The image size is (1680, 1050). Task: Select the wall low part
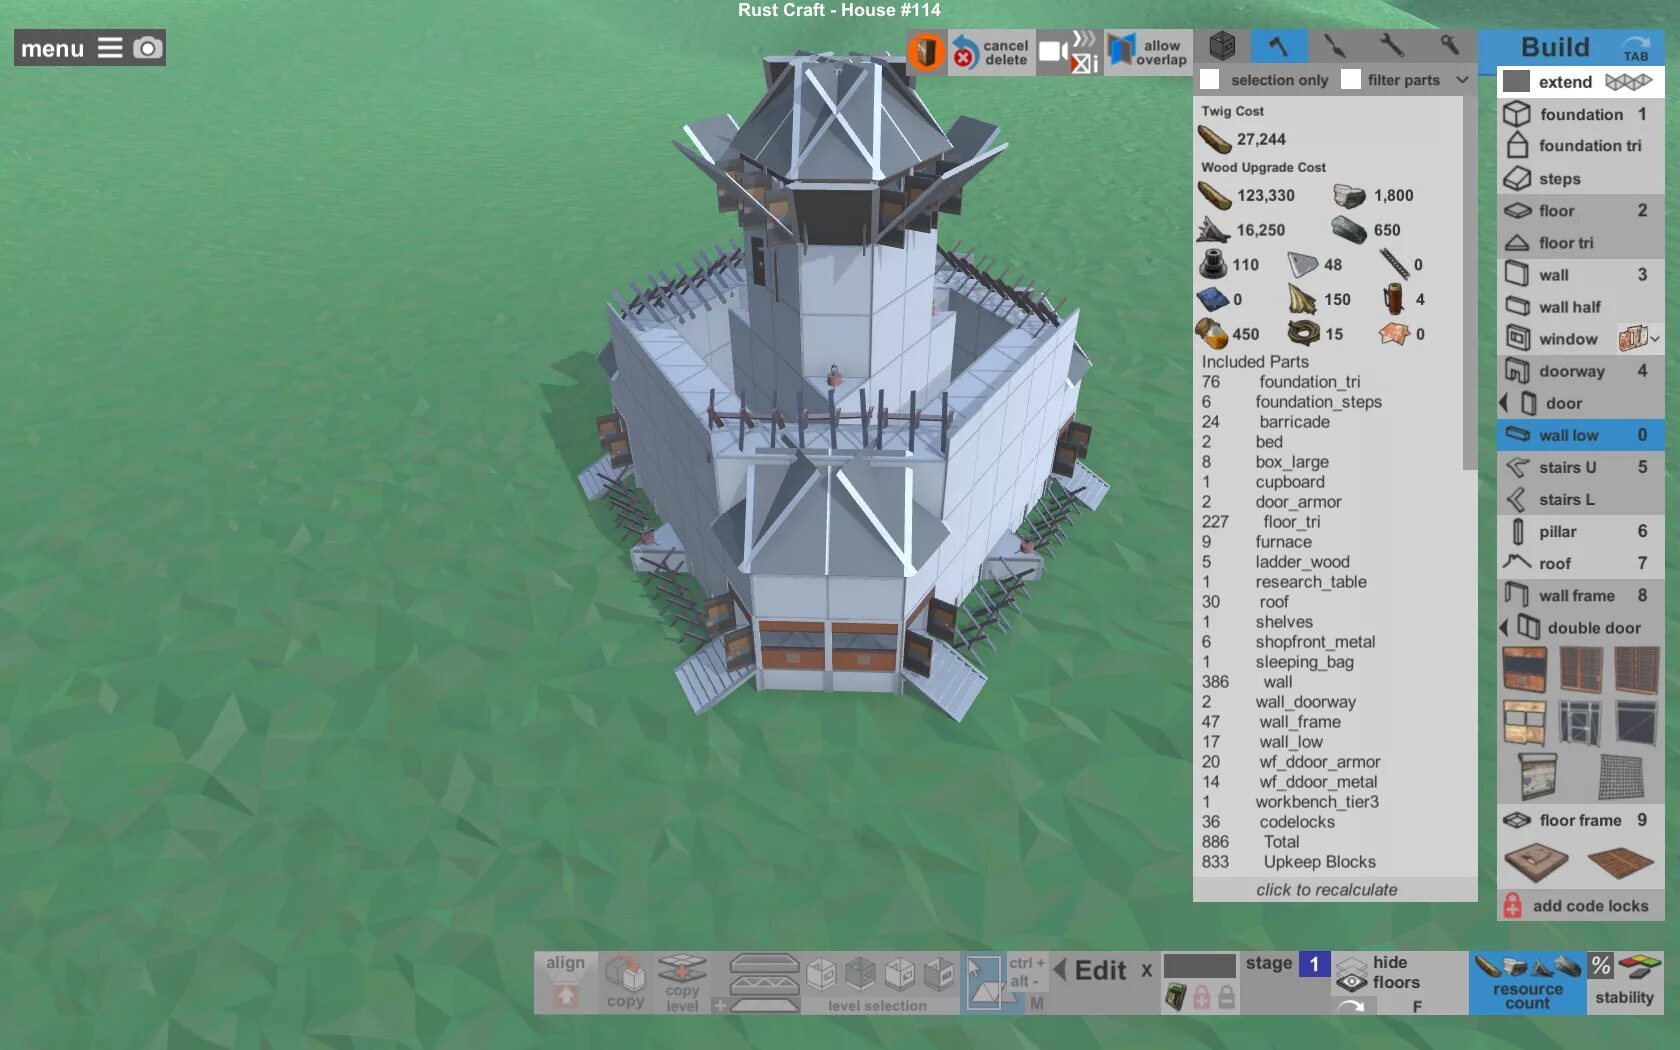pos(1580,435)
